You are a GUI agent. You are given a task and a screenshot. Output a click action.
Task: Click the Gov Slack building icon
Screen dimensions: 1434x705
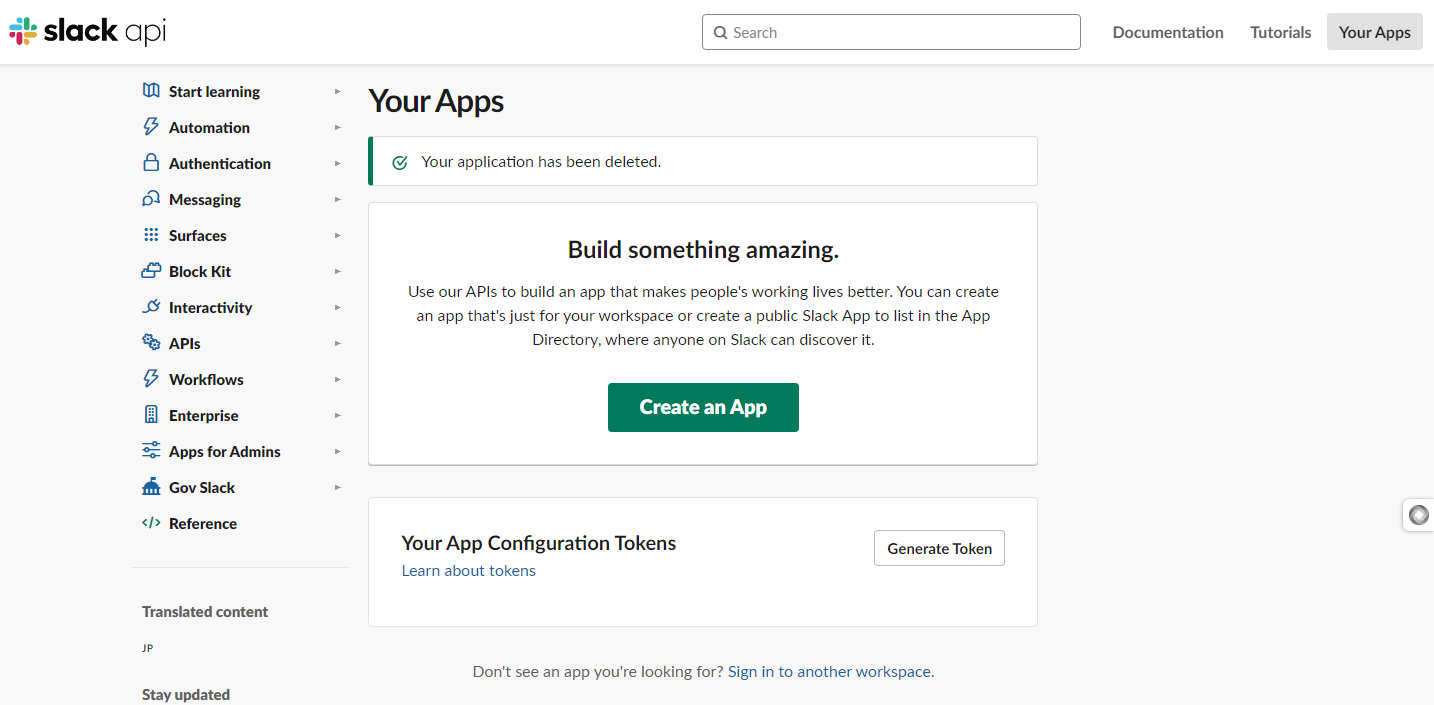pyautogui.click(x=151, y=487)
